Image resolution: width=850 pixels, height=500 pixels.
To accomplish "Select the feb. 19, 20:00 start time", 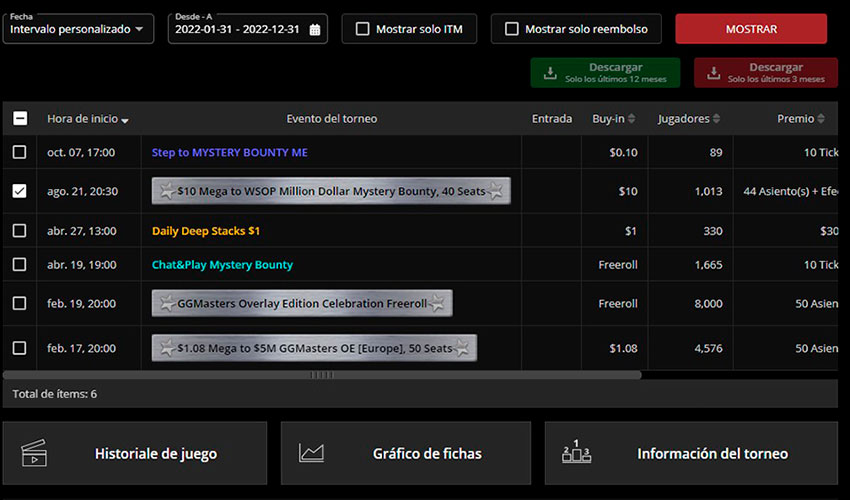I will [x=81, y=304].
